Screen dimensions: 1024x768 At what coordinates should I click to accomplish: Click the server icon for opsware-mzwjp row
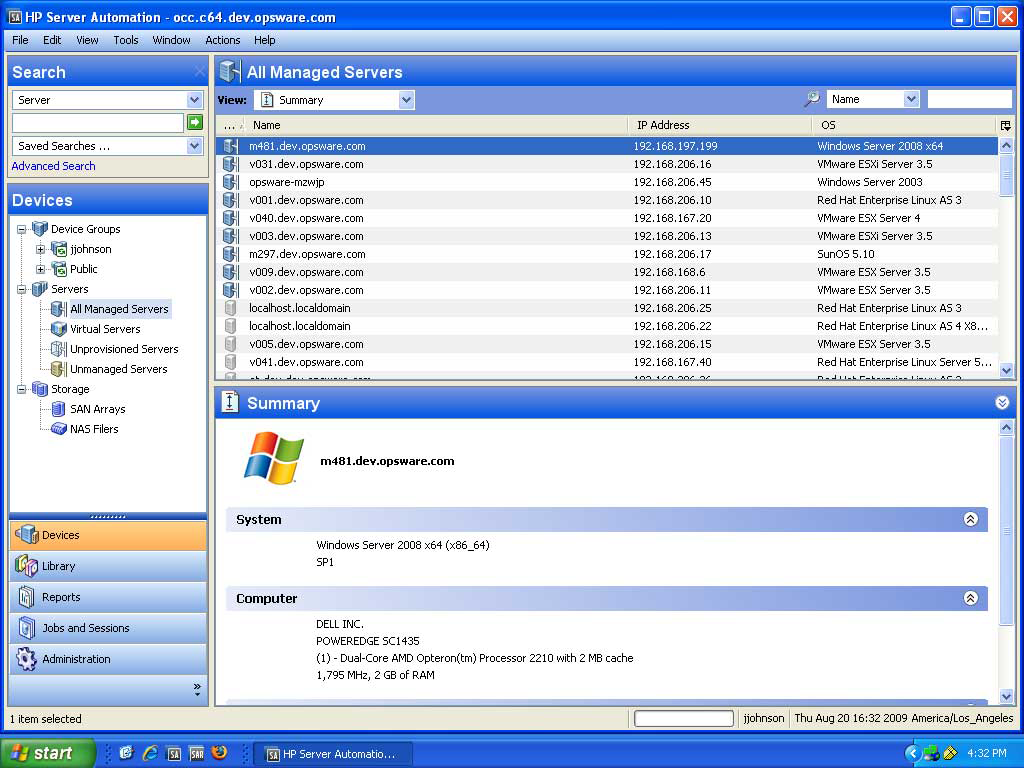231,182
